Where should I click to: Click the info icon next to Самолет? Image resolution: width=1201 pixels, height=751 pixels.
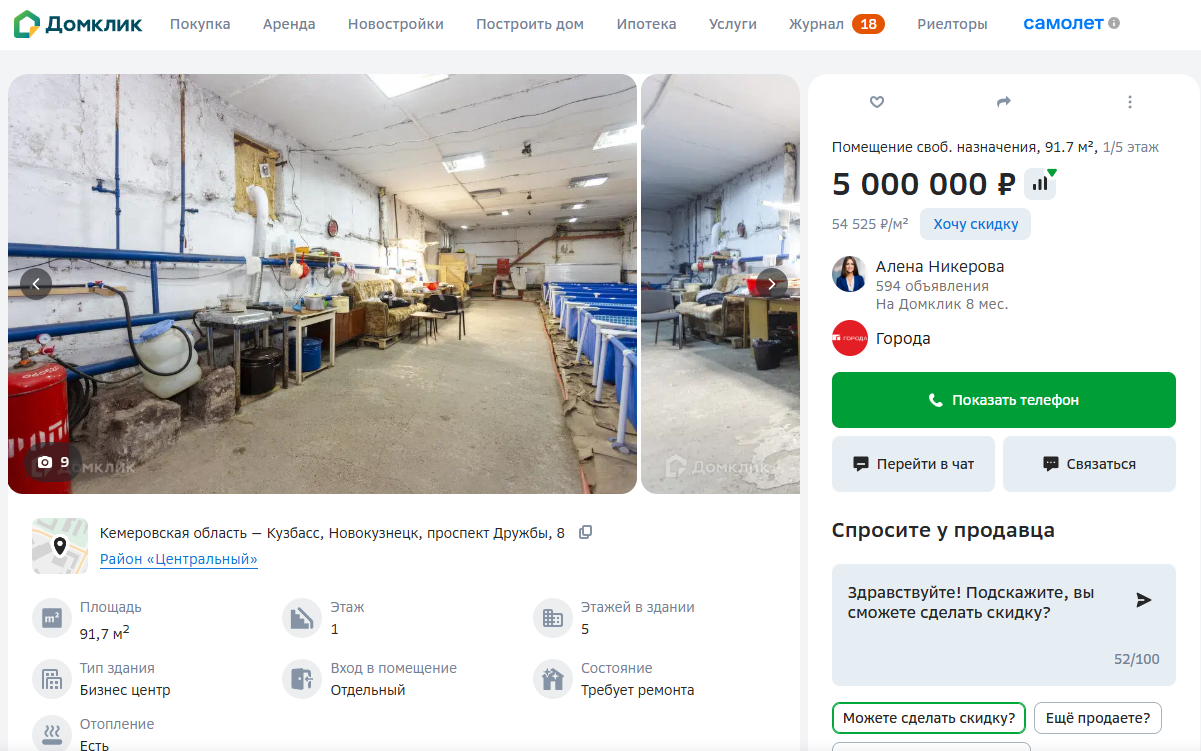pyautogui.click(x=1114, y=23)
